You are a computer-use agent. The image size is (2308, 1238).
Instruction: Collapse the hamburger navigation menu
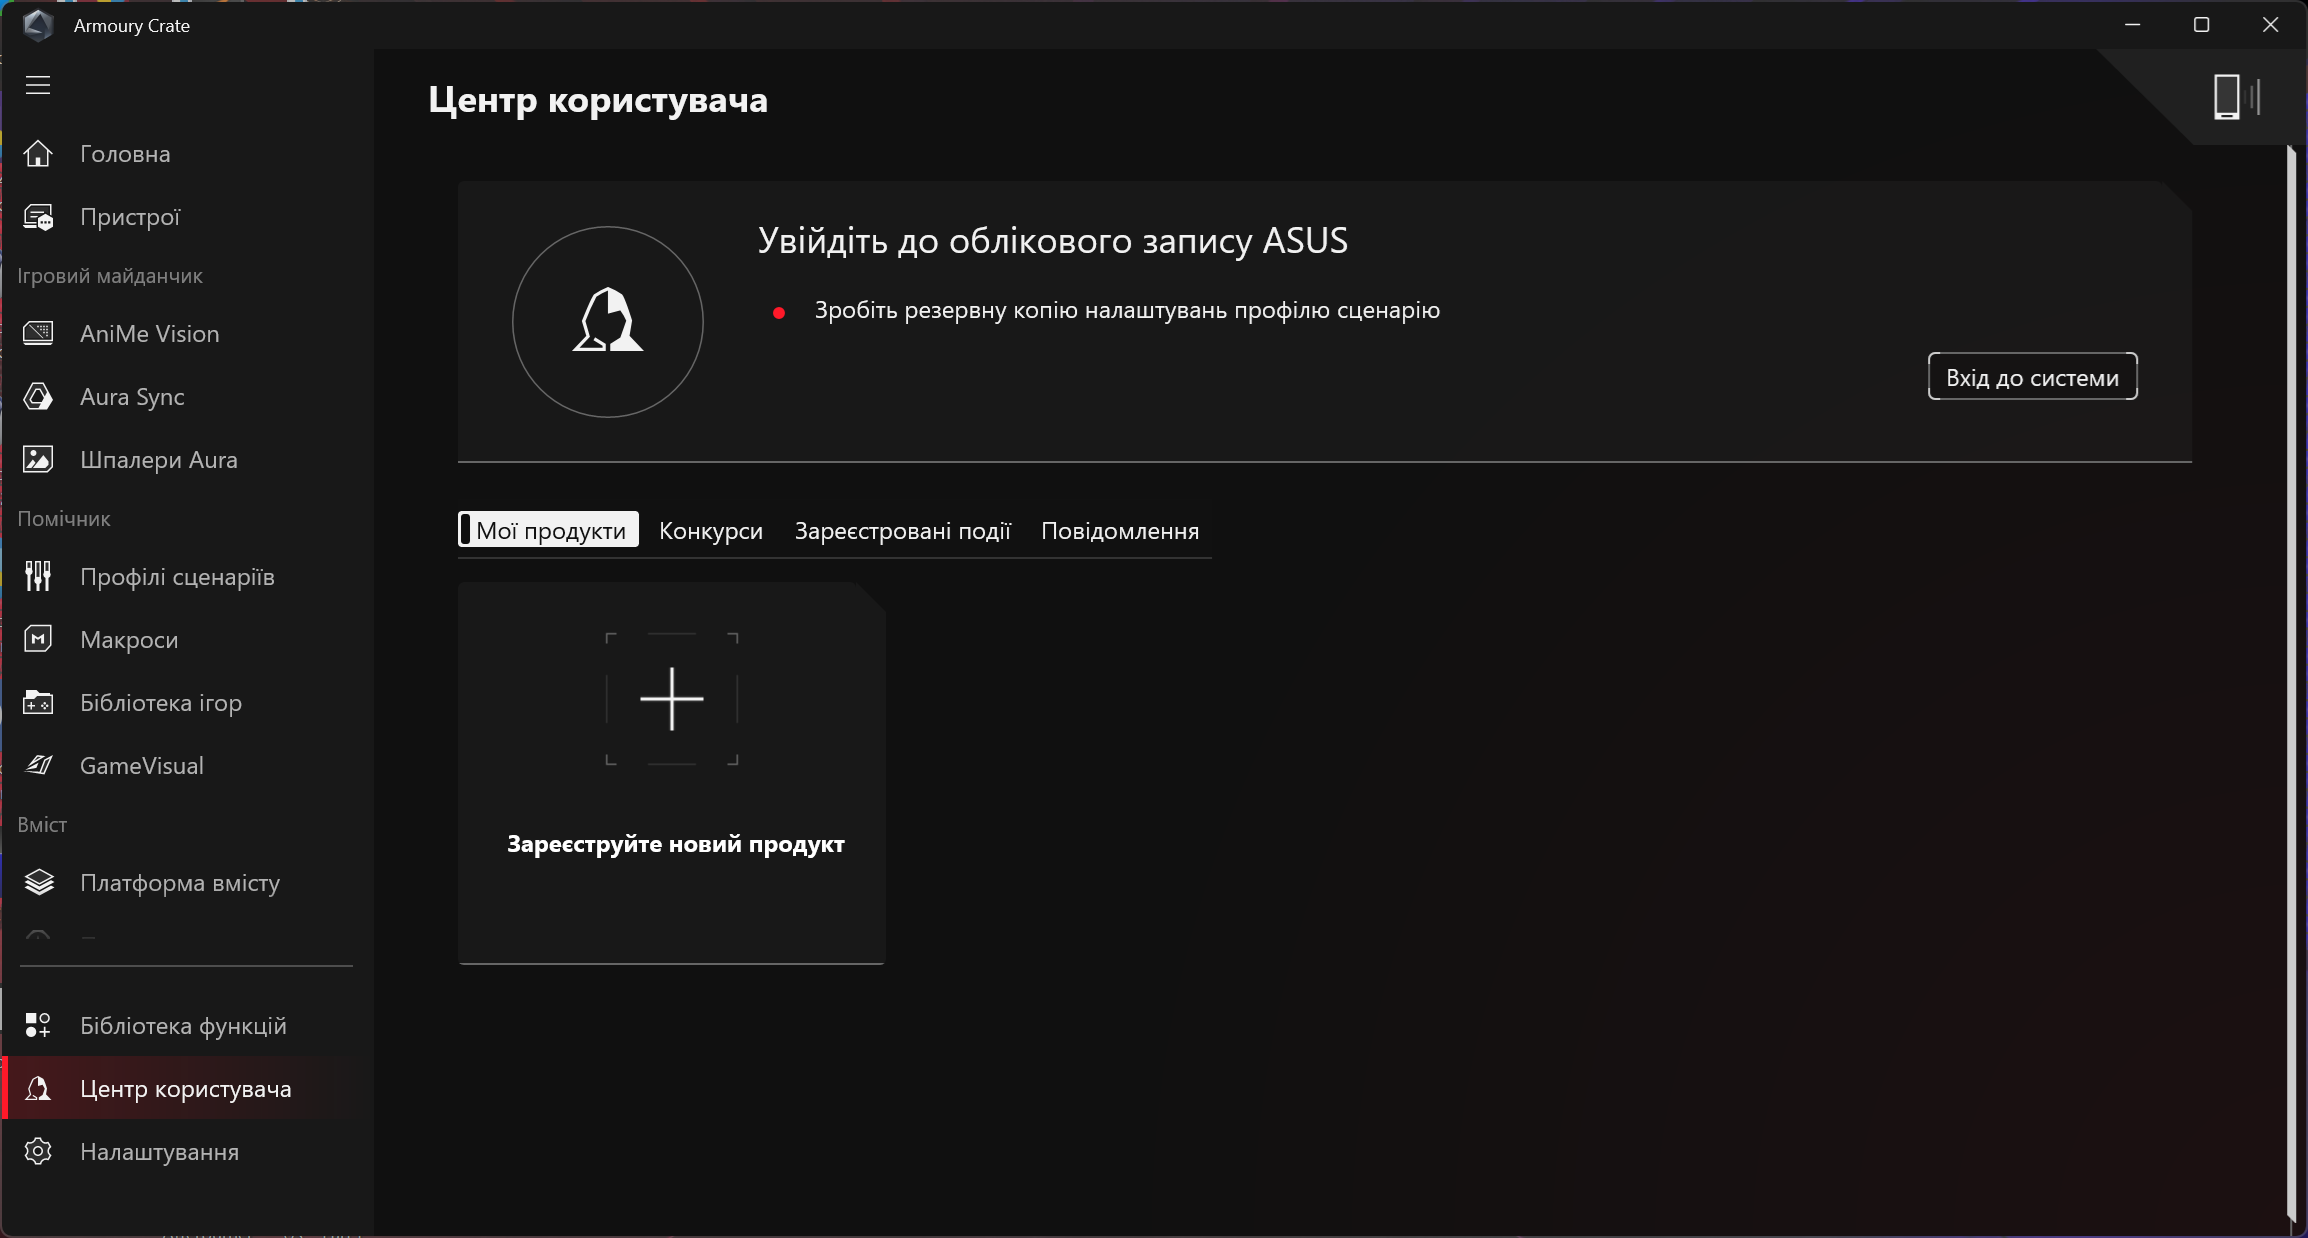click(38, 85)
